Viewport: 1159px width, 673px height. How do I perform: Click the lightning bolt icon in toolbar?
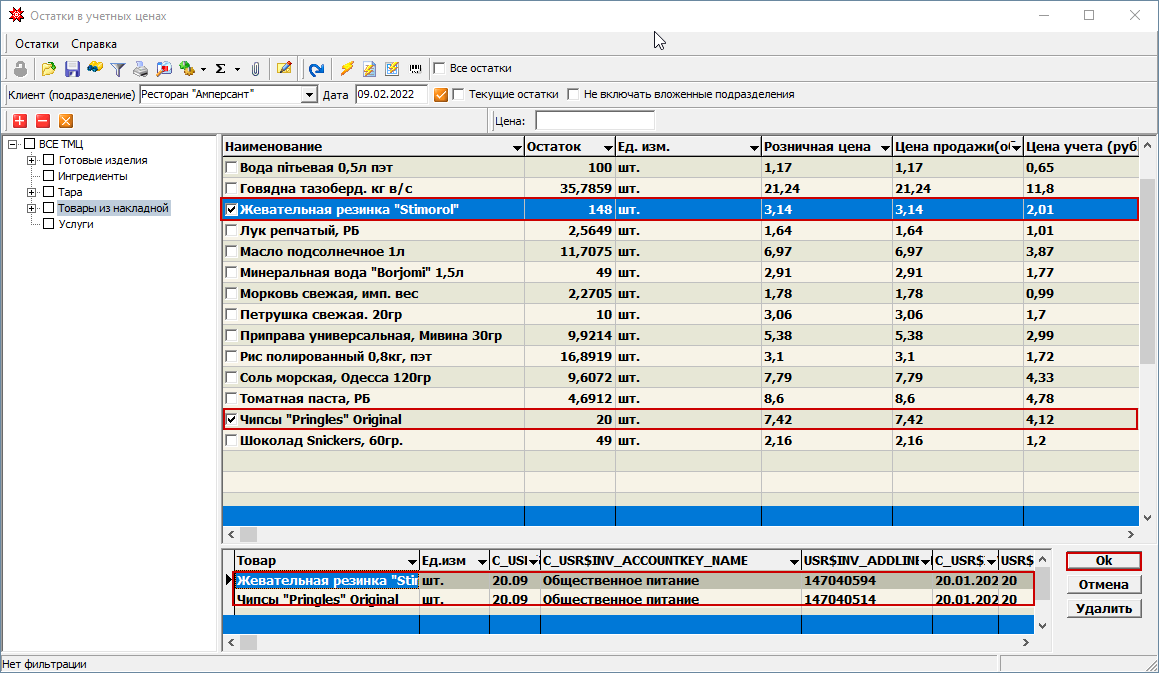coord(347,69)
